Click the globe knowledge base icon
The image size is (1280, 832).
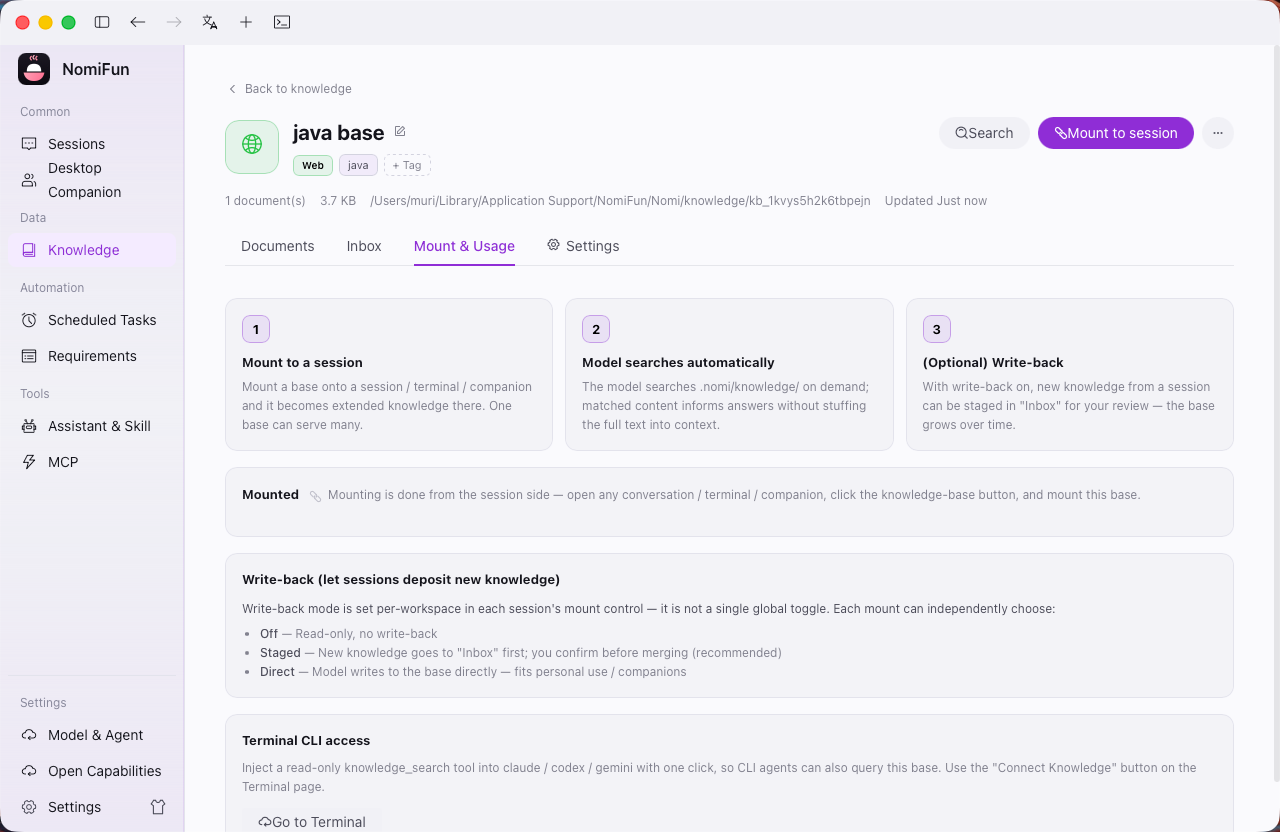point(252,147)
